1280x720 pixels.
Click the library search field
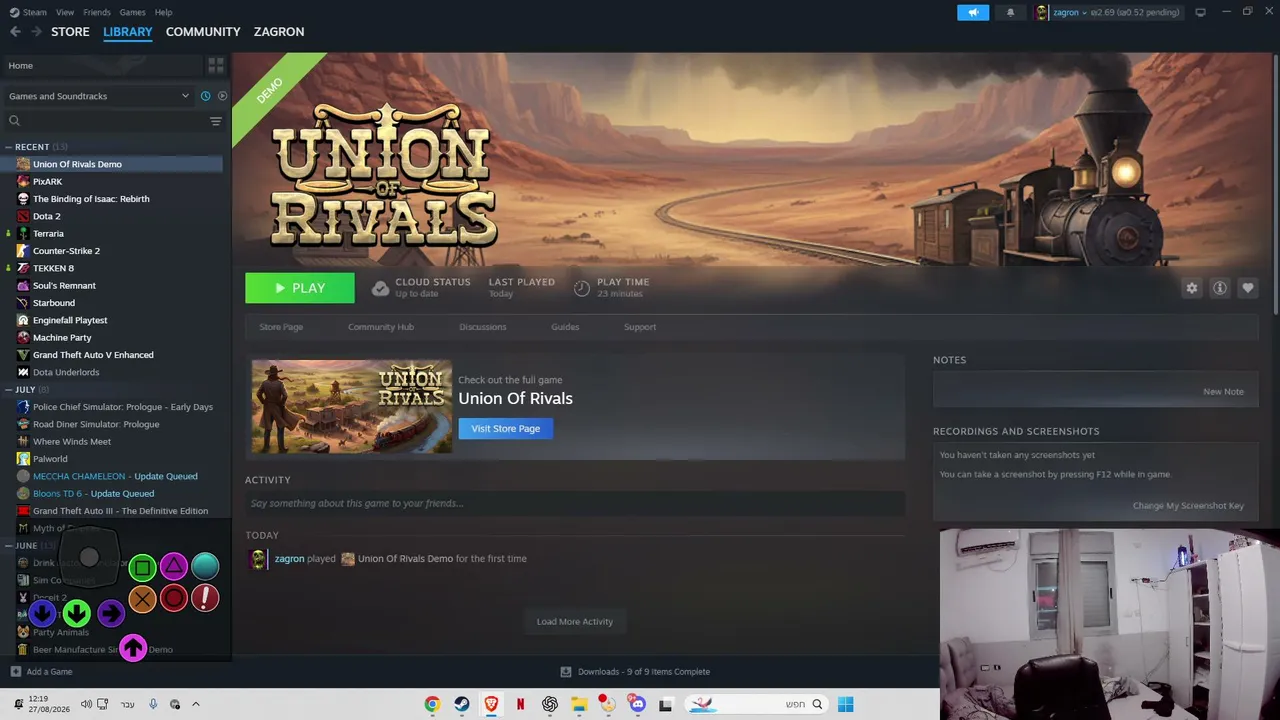pyautogui.click(x=105, y=121)
